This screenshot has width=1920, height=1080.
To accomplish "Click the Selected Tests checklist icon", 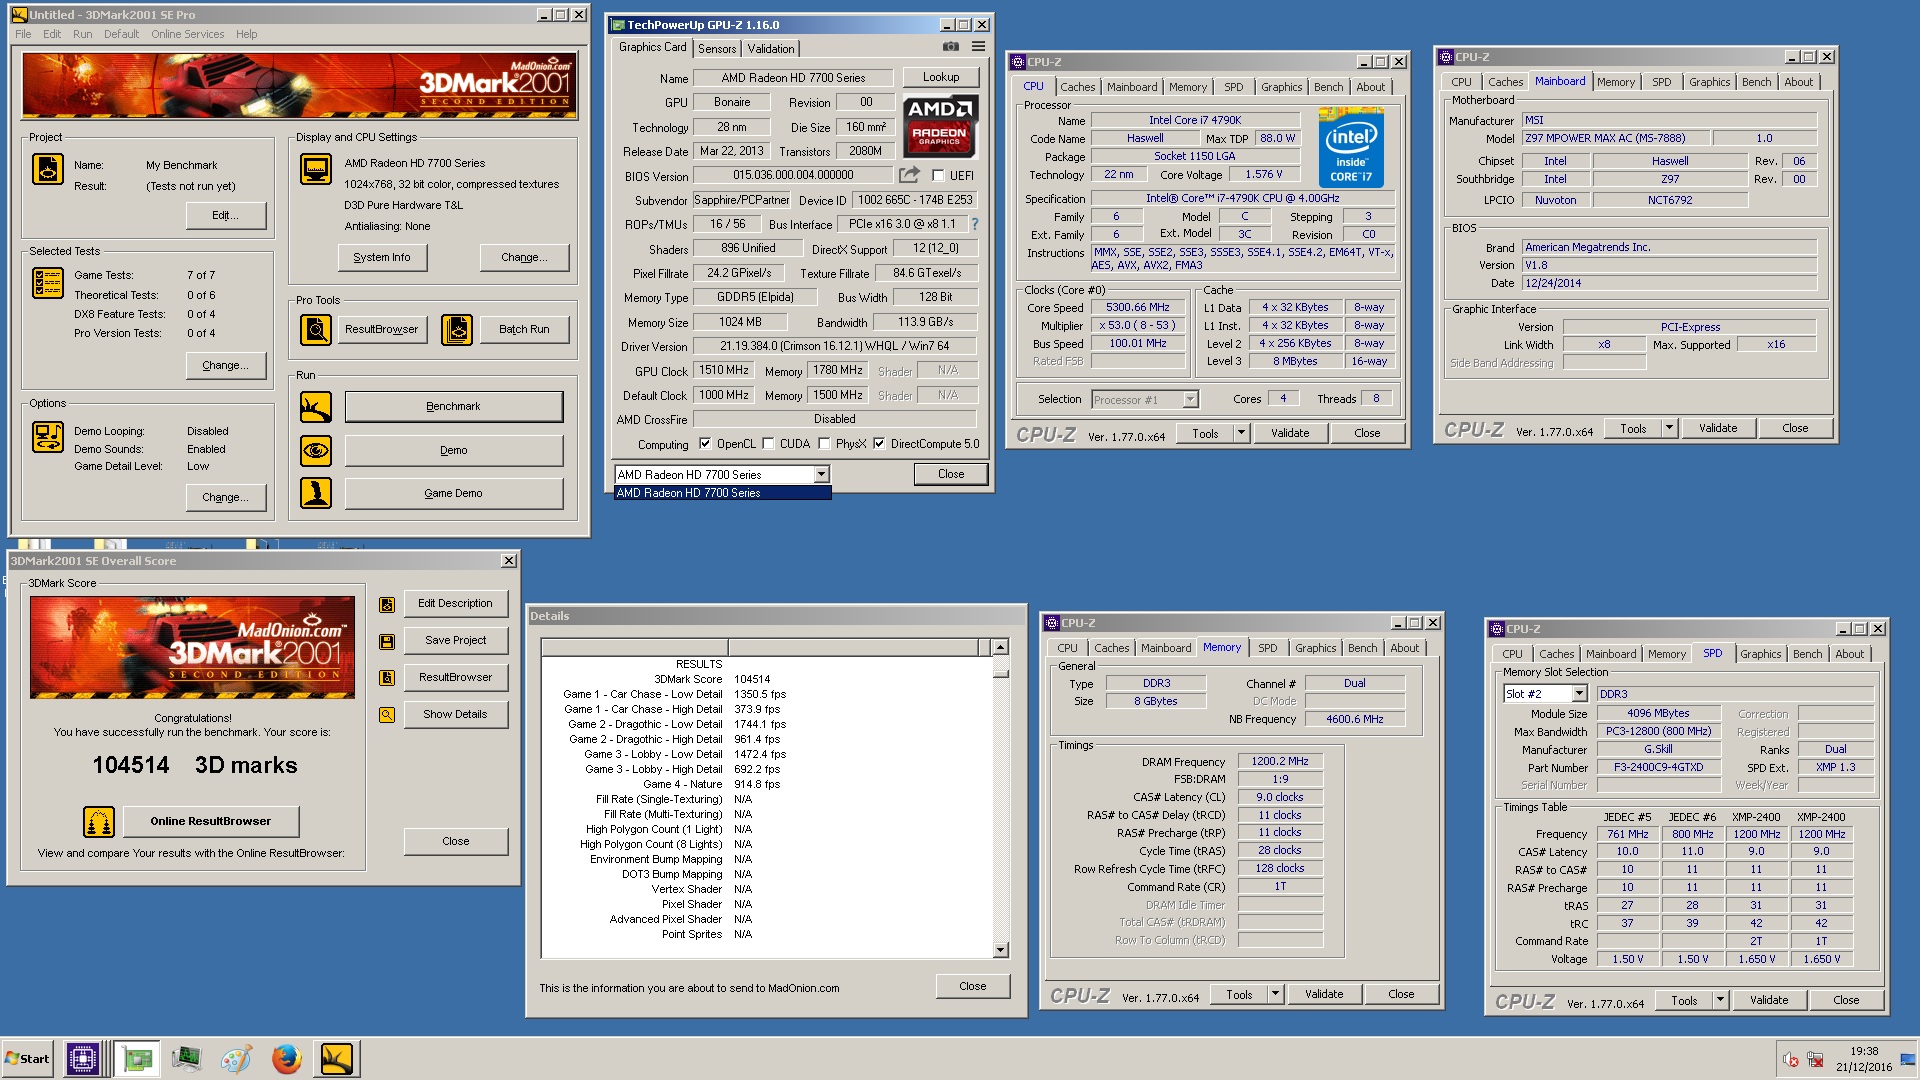I will pos(47,283).
